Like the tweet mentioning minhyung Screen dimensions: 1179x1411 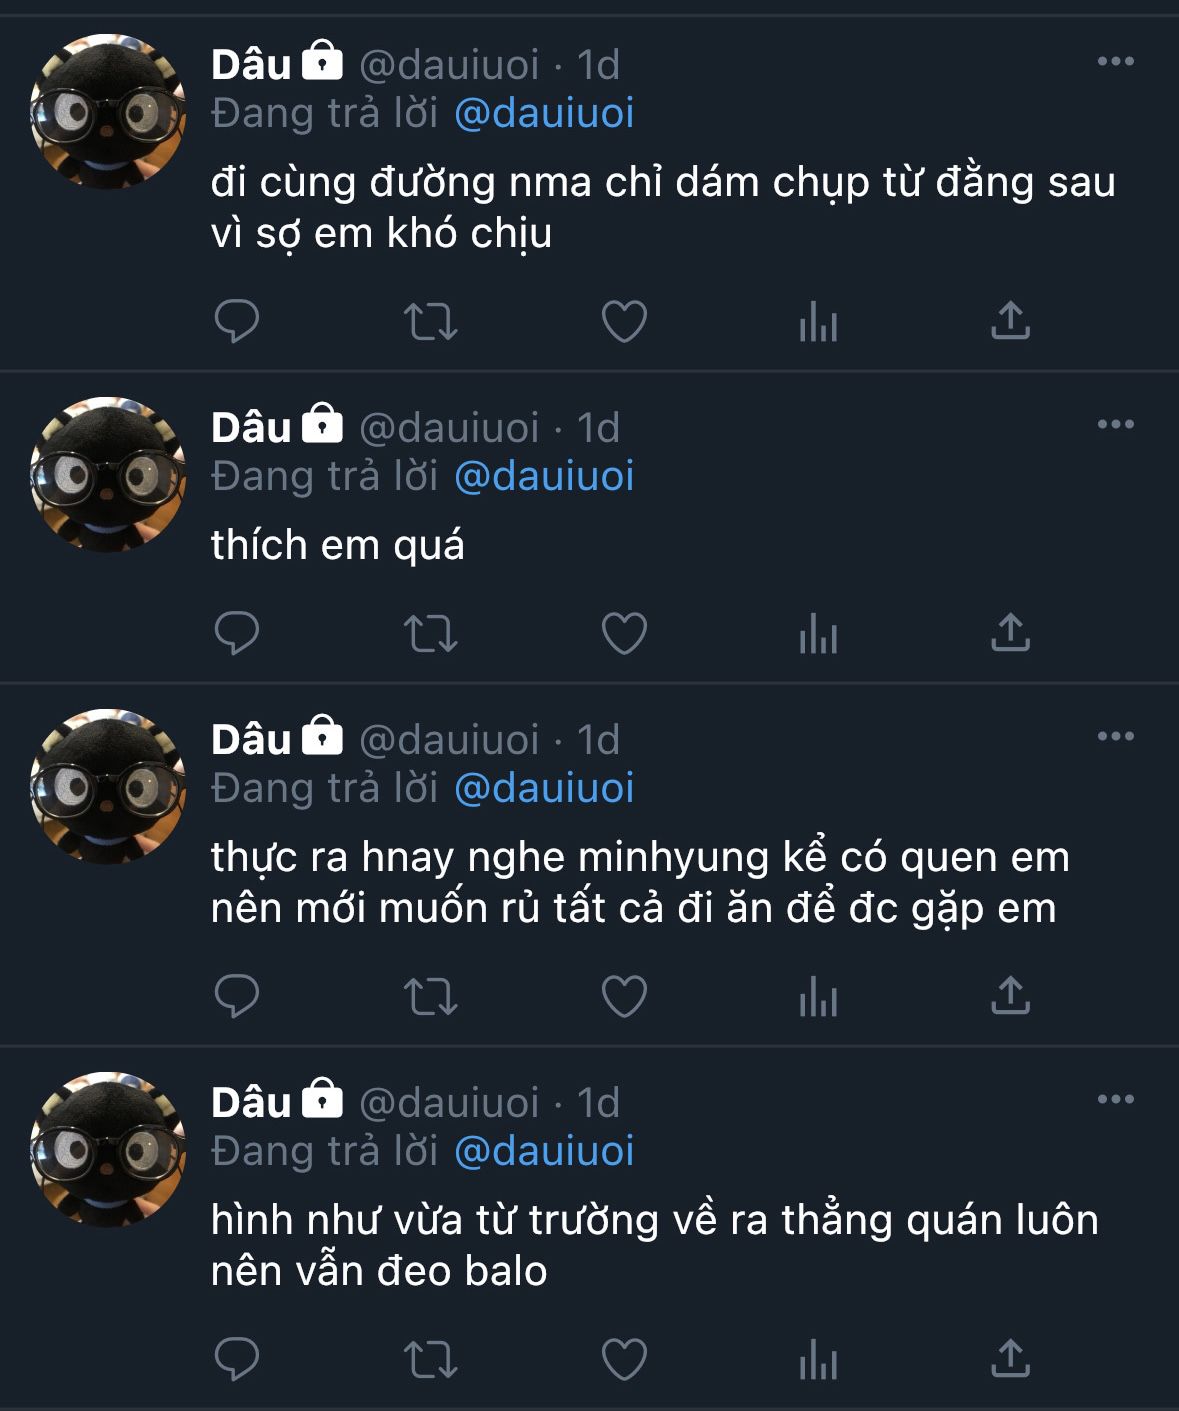pos(624,996)
